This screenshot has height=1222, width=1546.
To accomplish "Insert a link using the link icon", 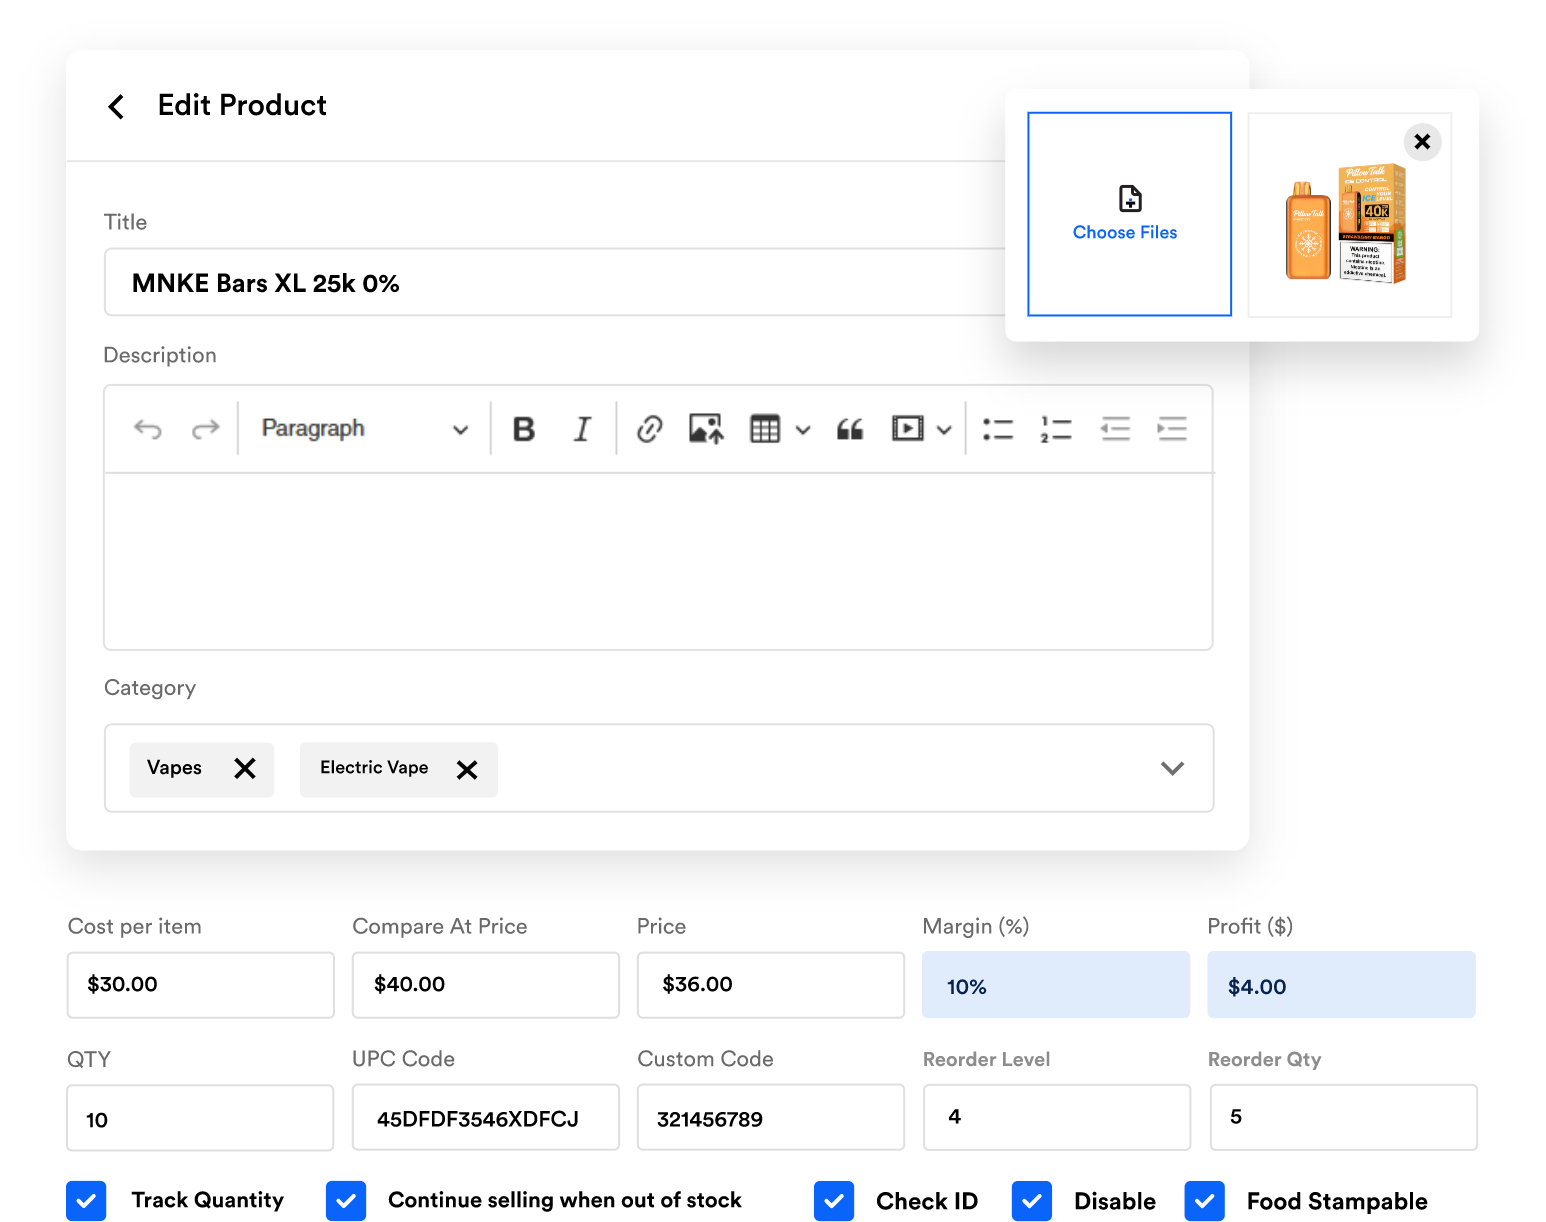I will pos(649,429).
